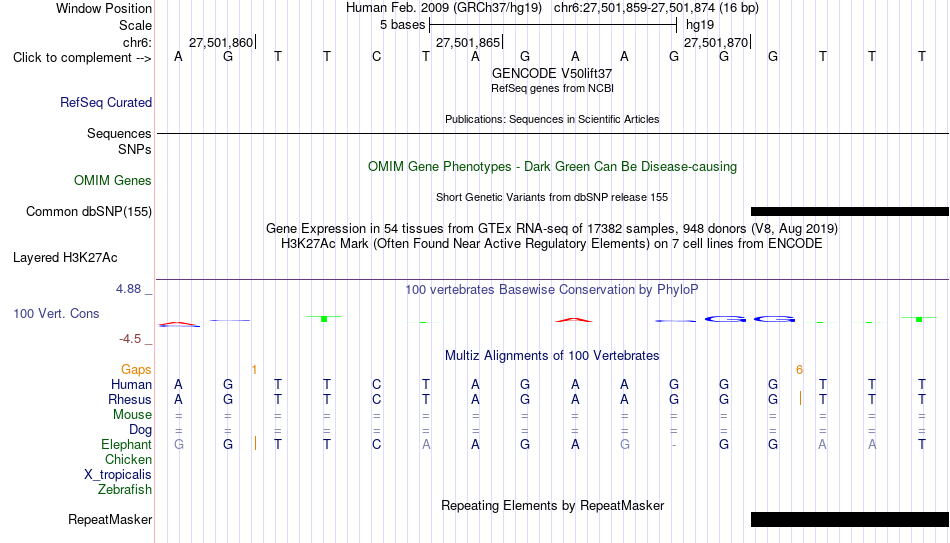This screenshot has height=543, width=950.
Task: Click the orange gap count '6'
Action: point(799,370)
